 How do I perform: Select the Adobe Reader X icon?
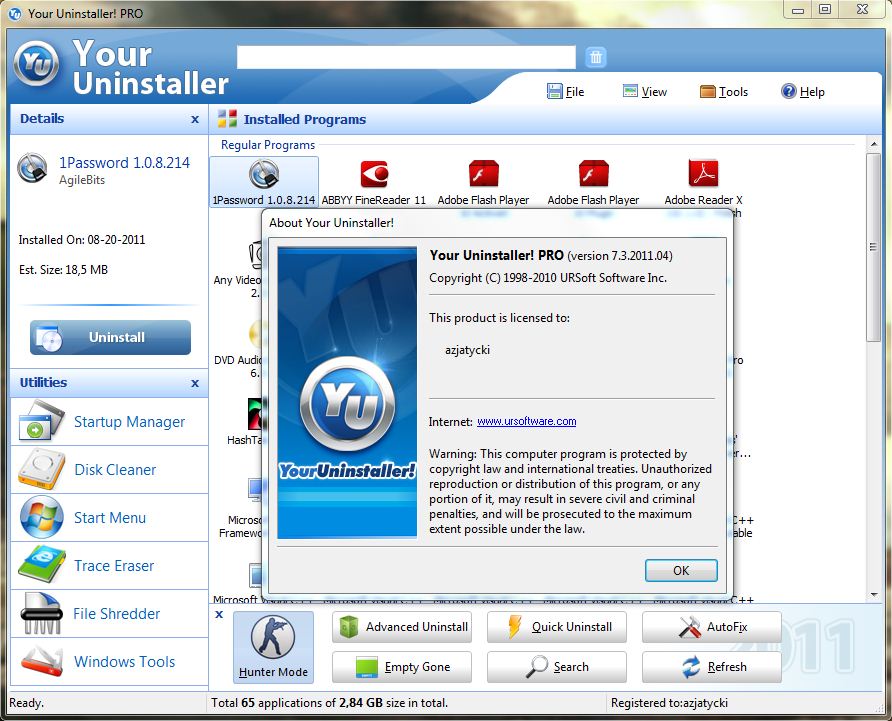pos(703,182)
